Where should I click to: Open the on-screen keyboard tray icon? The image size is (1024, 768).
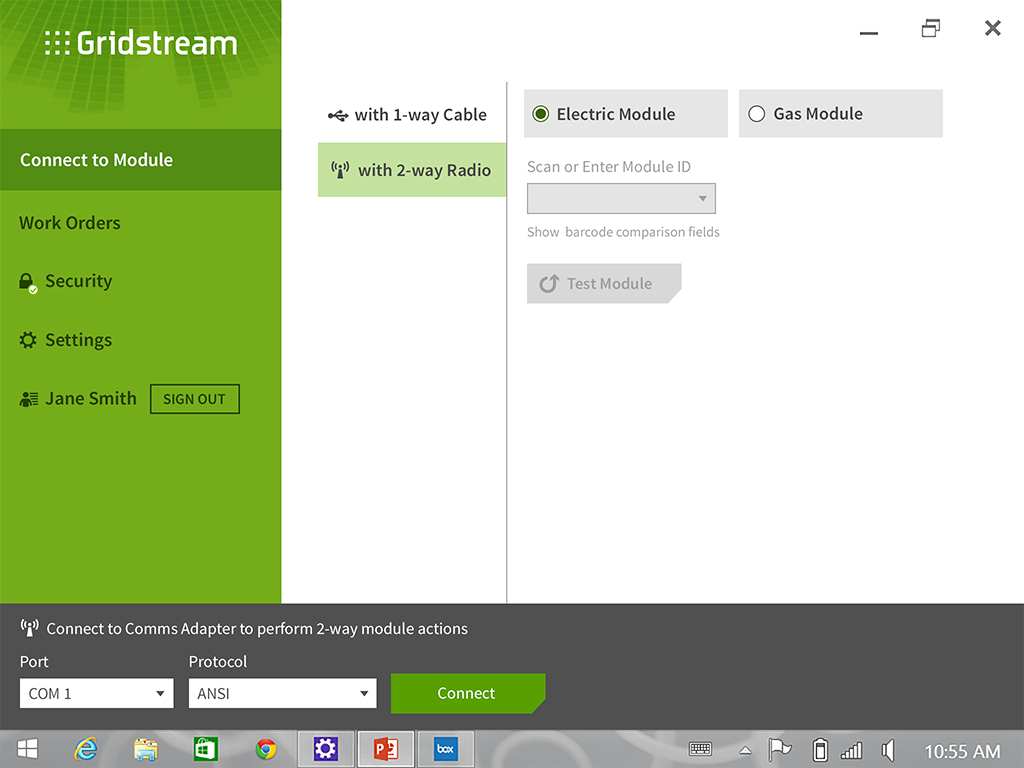[x=700, y=750]
